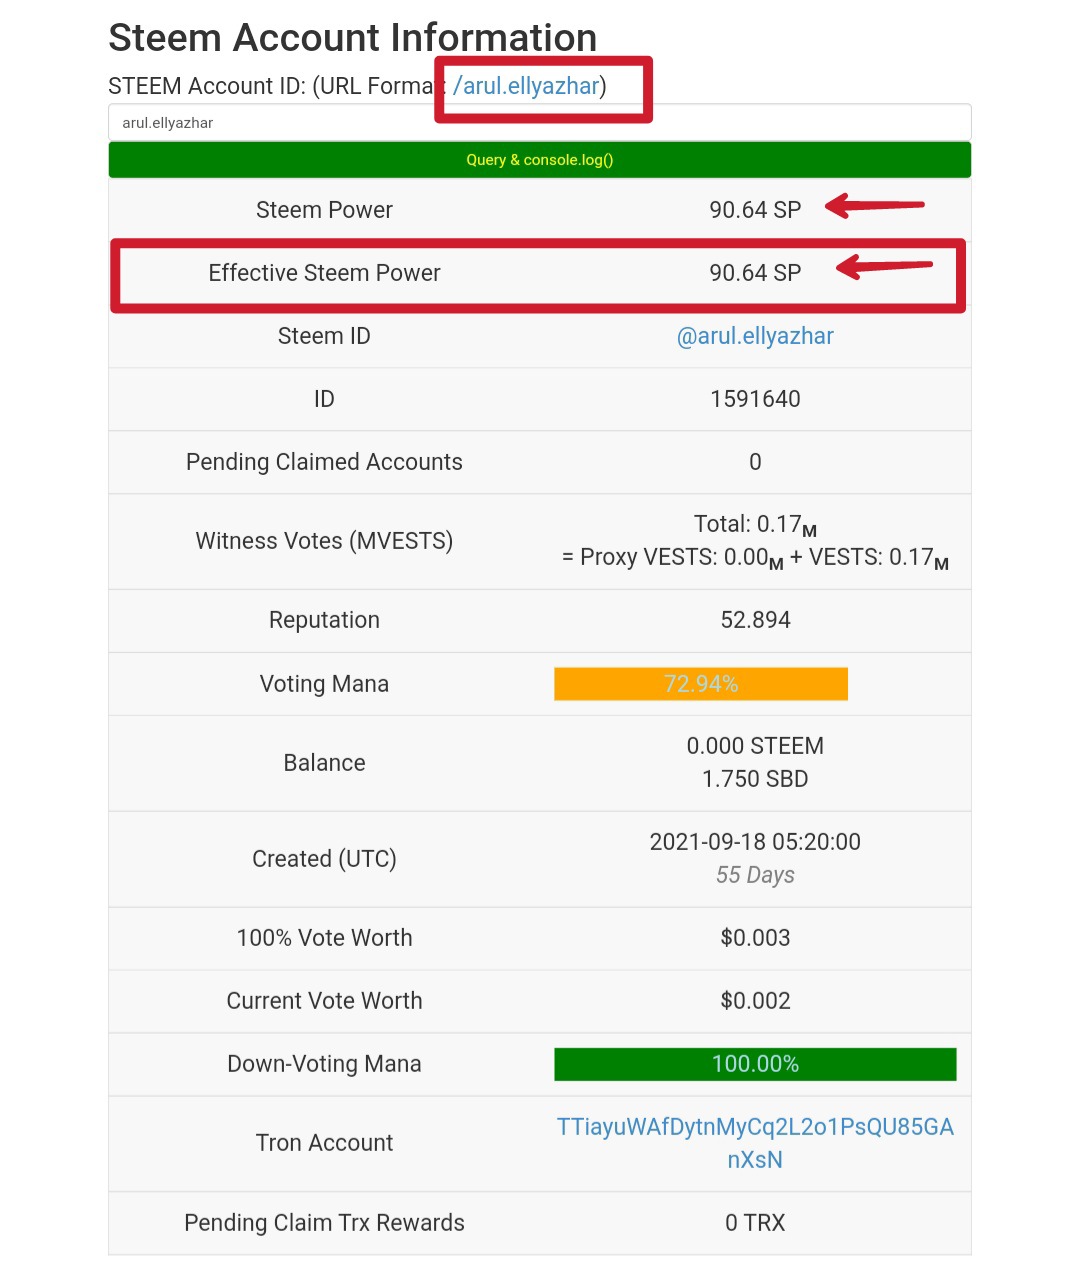Open the Tron account address link

[x=755, y=1143]
